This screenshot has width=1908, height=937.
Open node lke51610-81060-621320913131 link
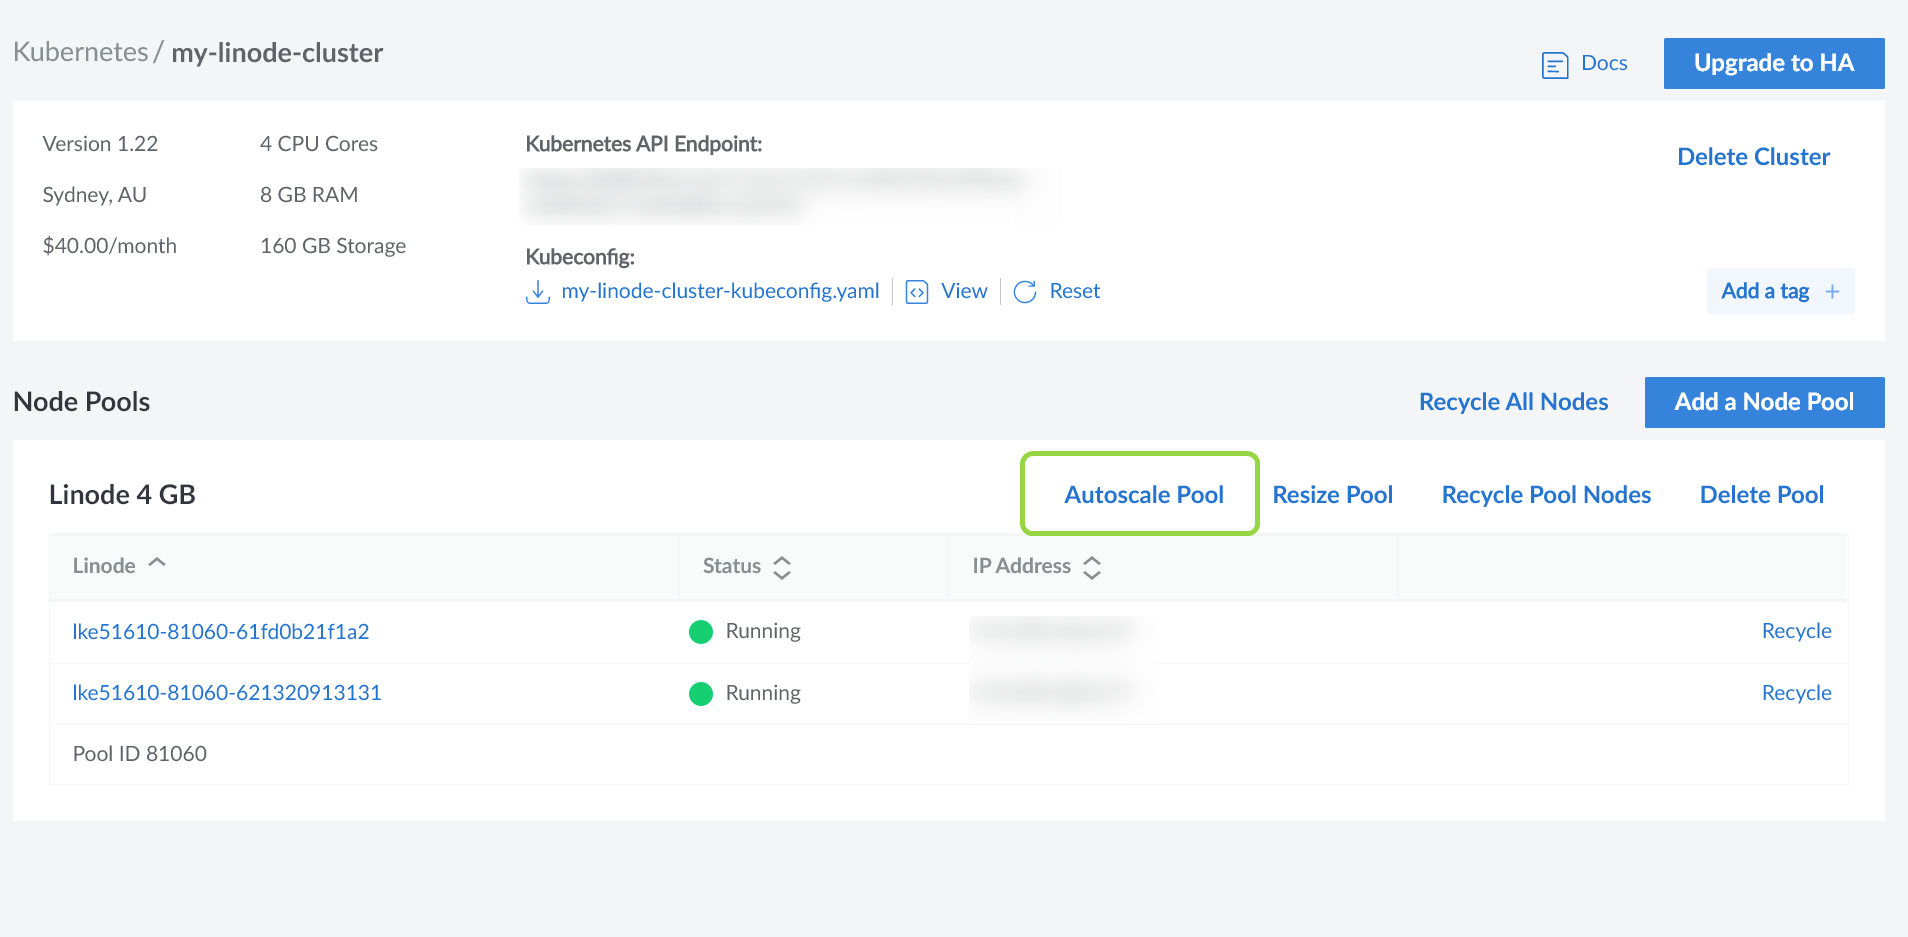pyautogui.click(x=227, y=693)
